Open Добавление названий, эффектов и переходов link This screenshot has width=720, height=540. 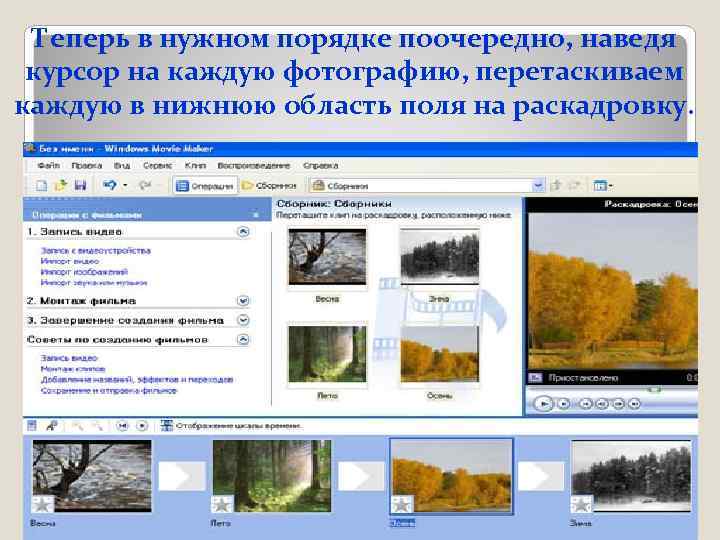click(137, 380)
